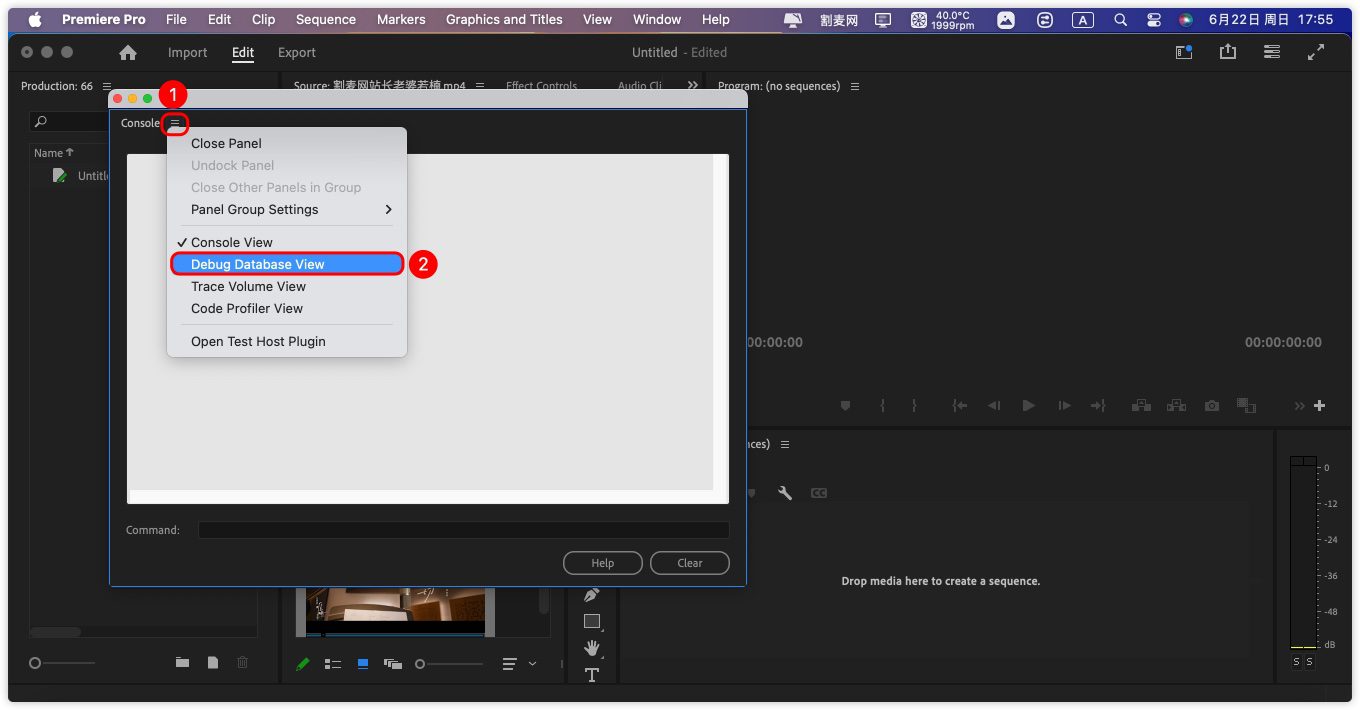Open the Workspaces icon in header
The height and width of the screenshot is (710, 1360).
pyautogui.click(x=1272, y=52)
